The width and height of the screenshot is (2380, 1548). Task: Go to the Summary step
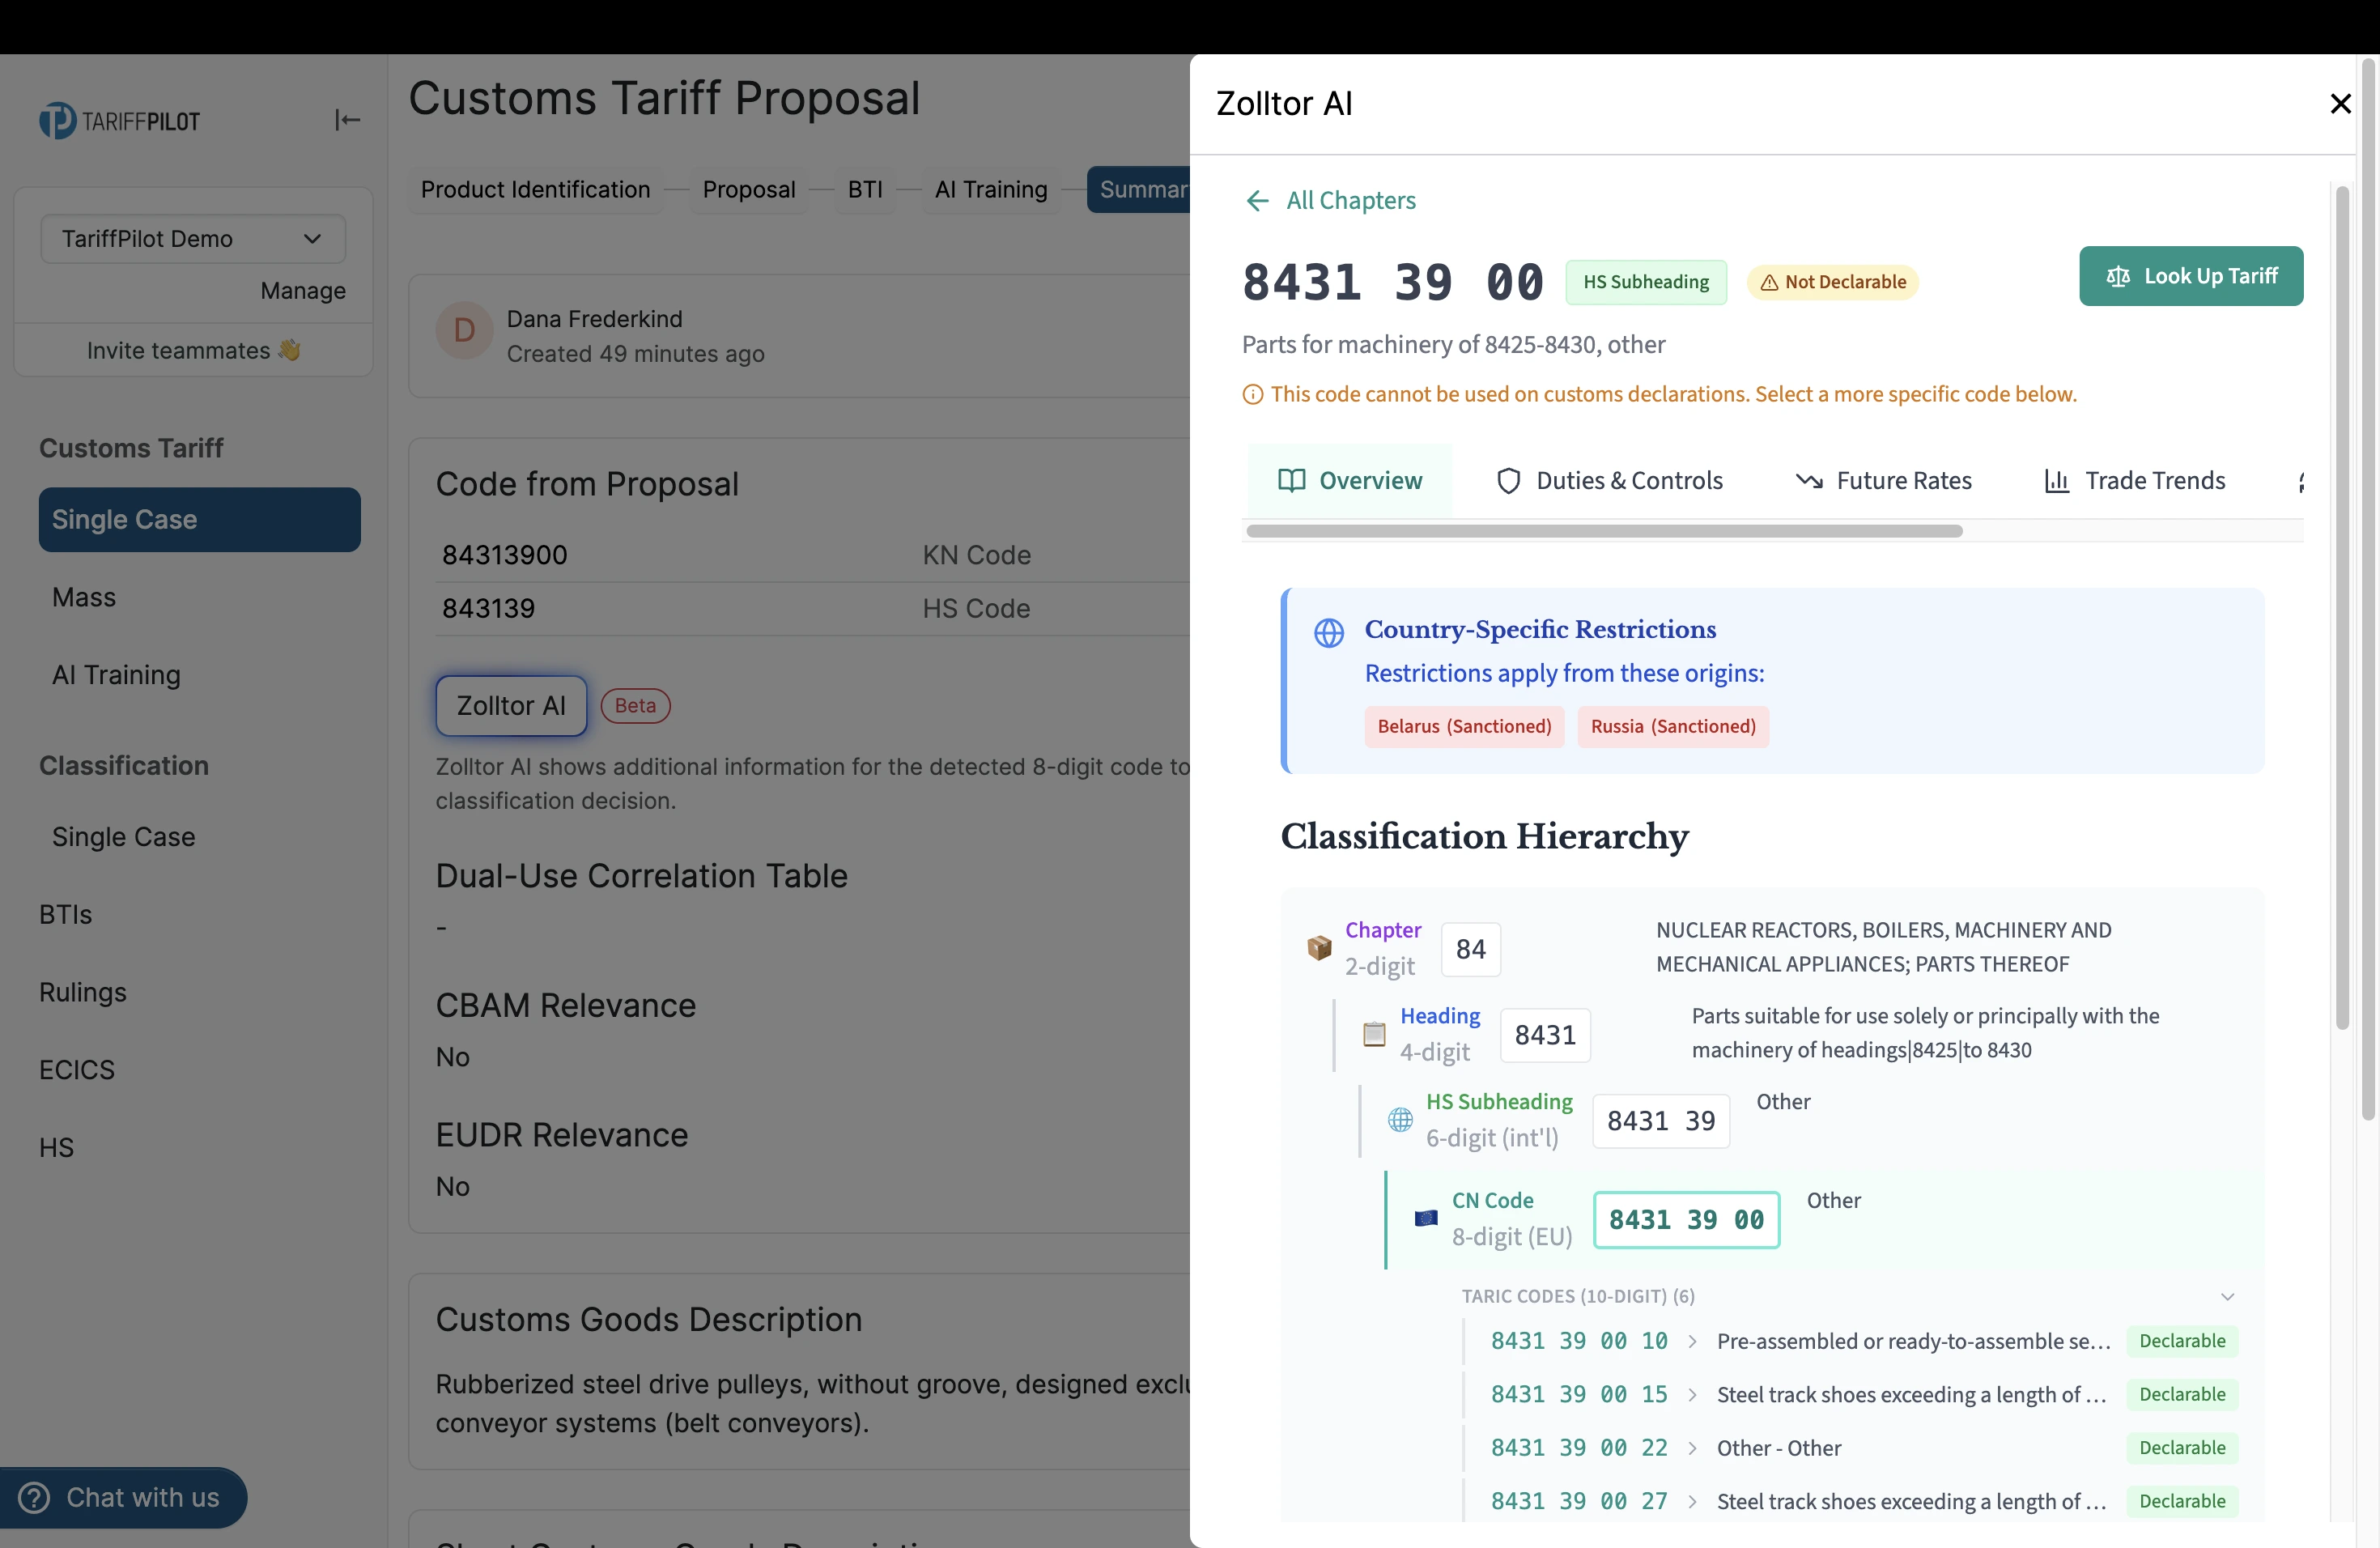click(x=1139, y=189)
